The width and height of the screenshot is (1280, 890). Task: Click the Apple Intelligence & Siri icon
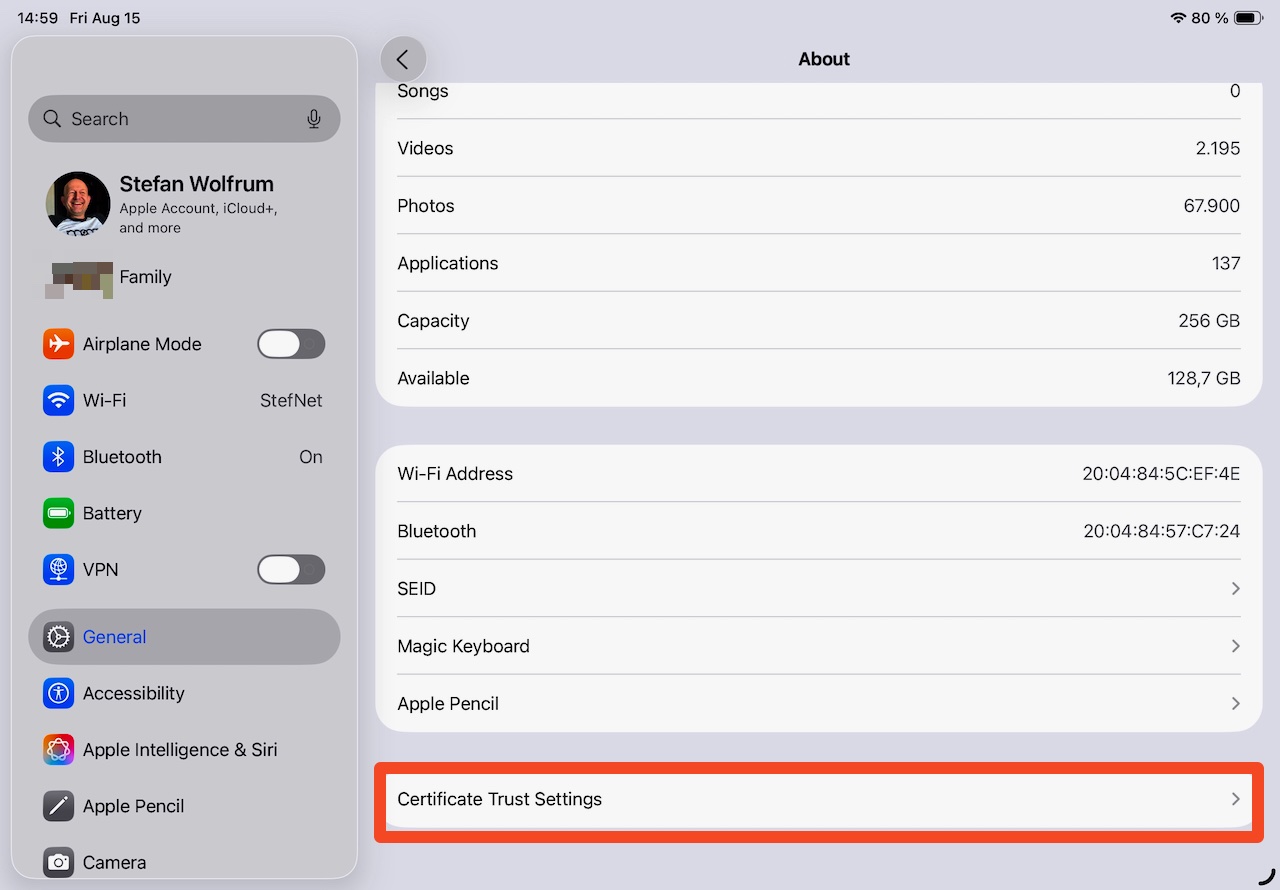pyautogui.click(x=59, y=750)
